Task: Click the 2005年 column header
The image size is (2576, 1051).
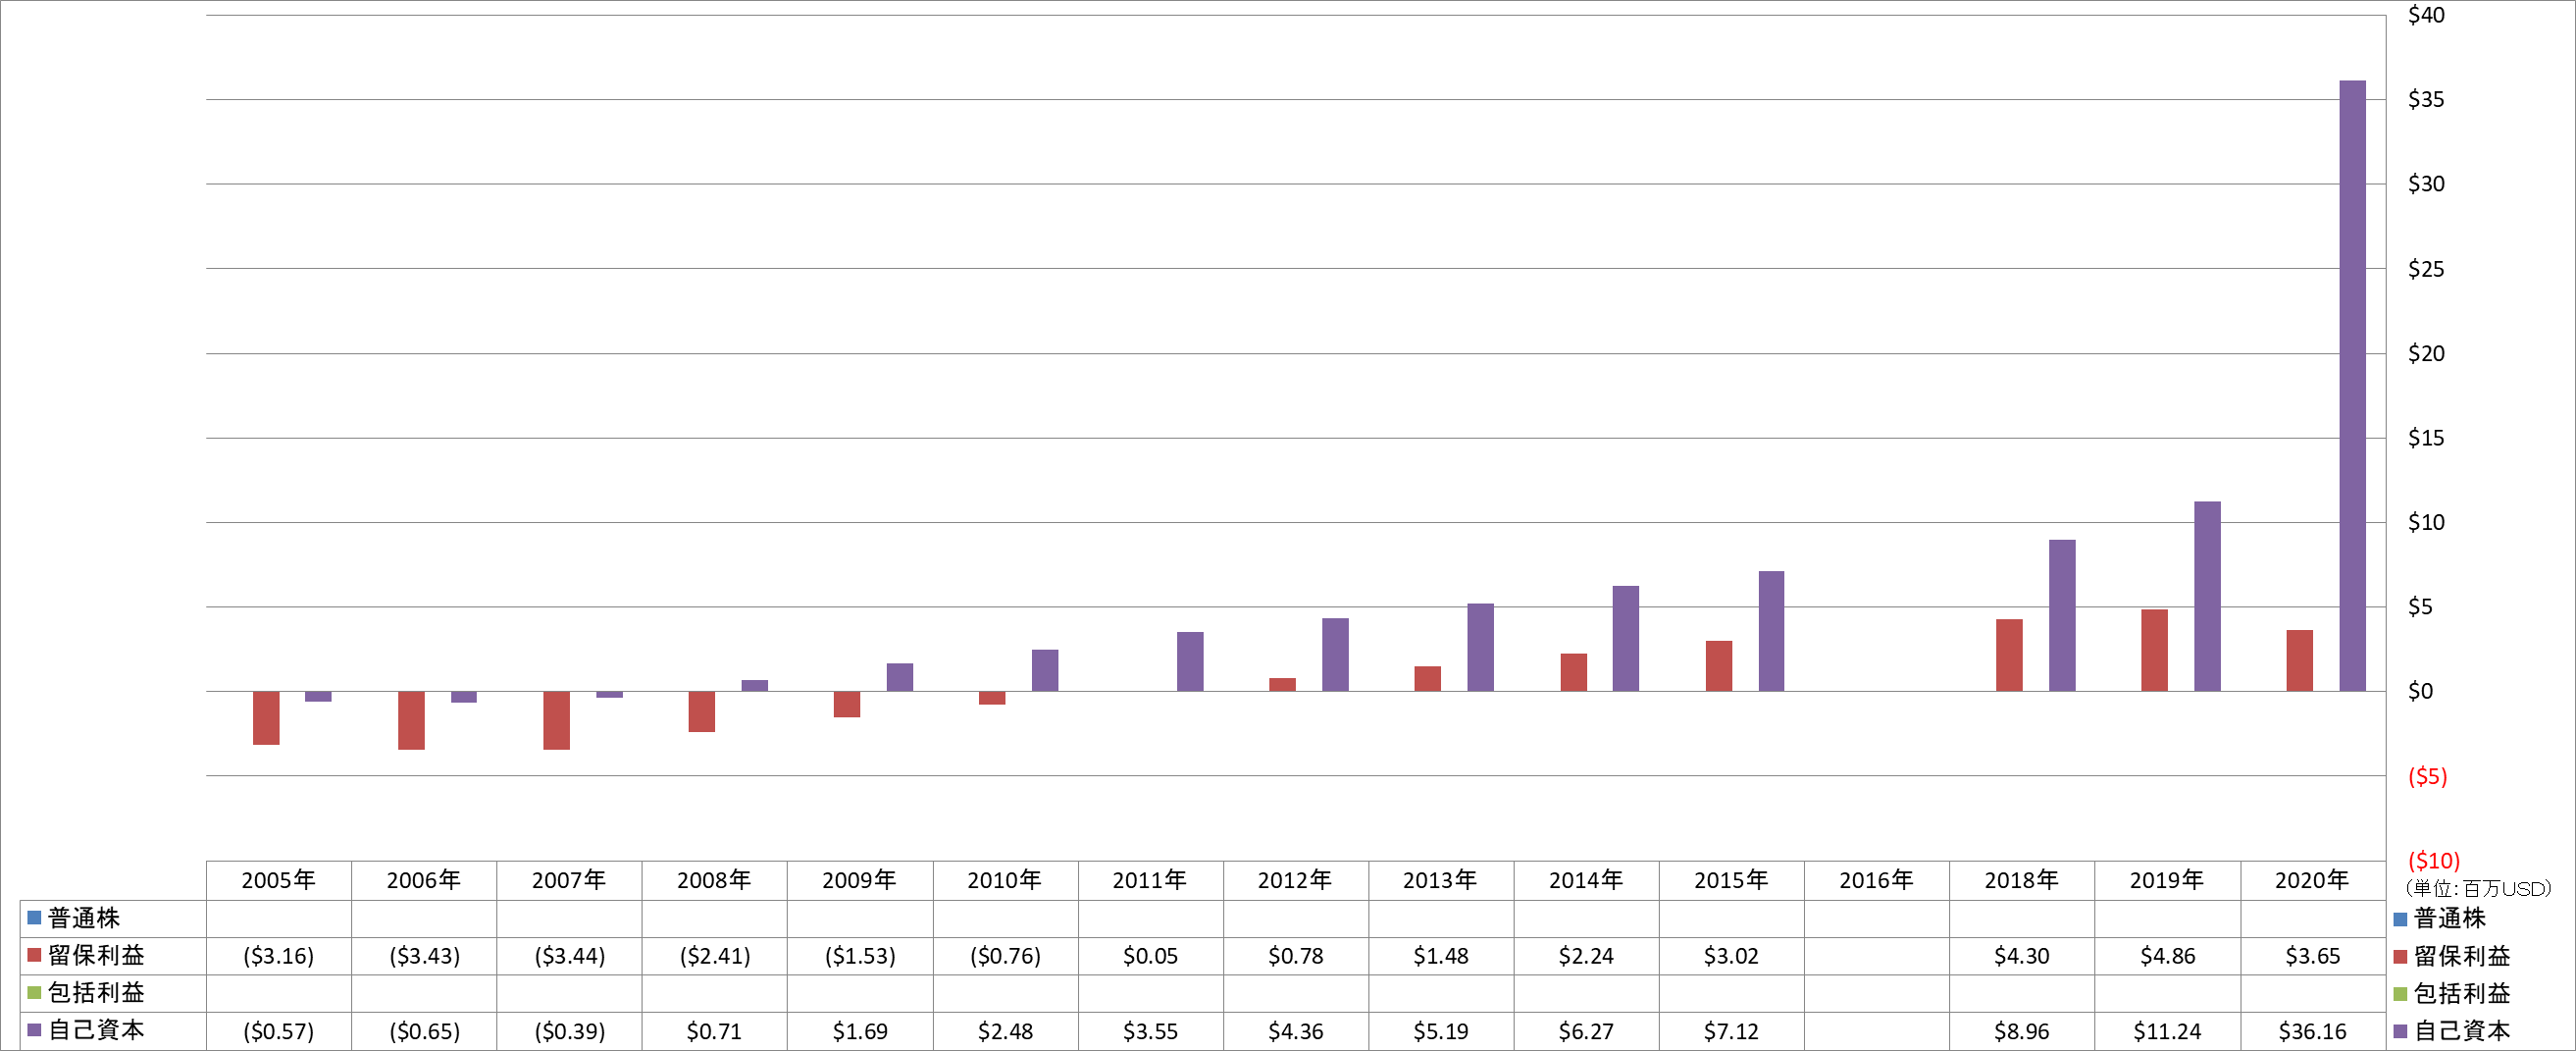Action: click(x=279, y=880)
